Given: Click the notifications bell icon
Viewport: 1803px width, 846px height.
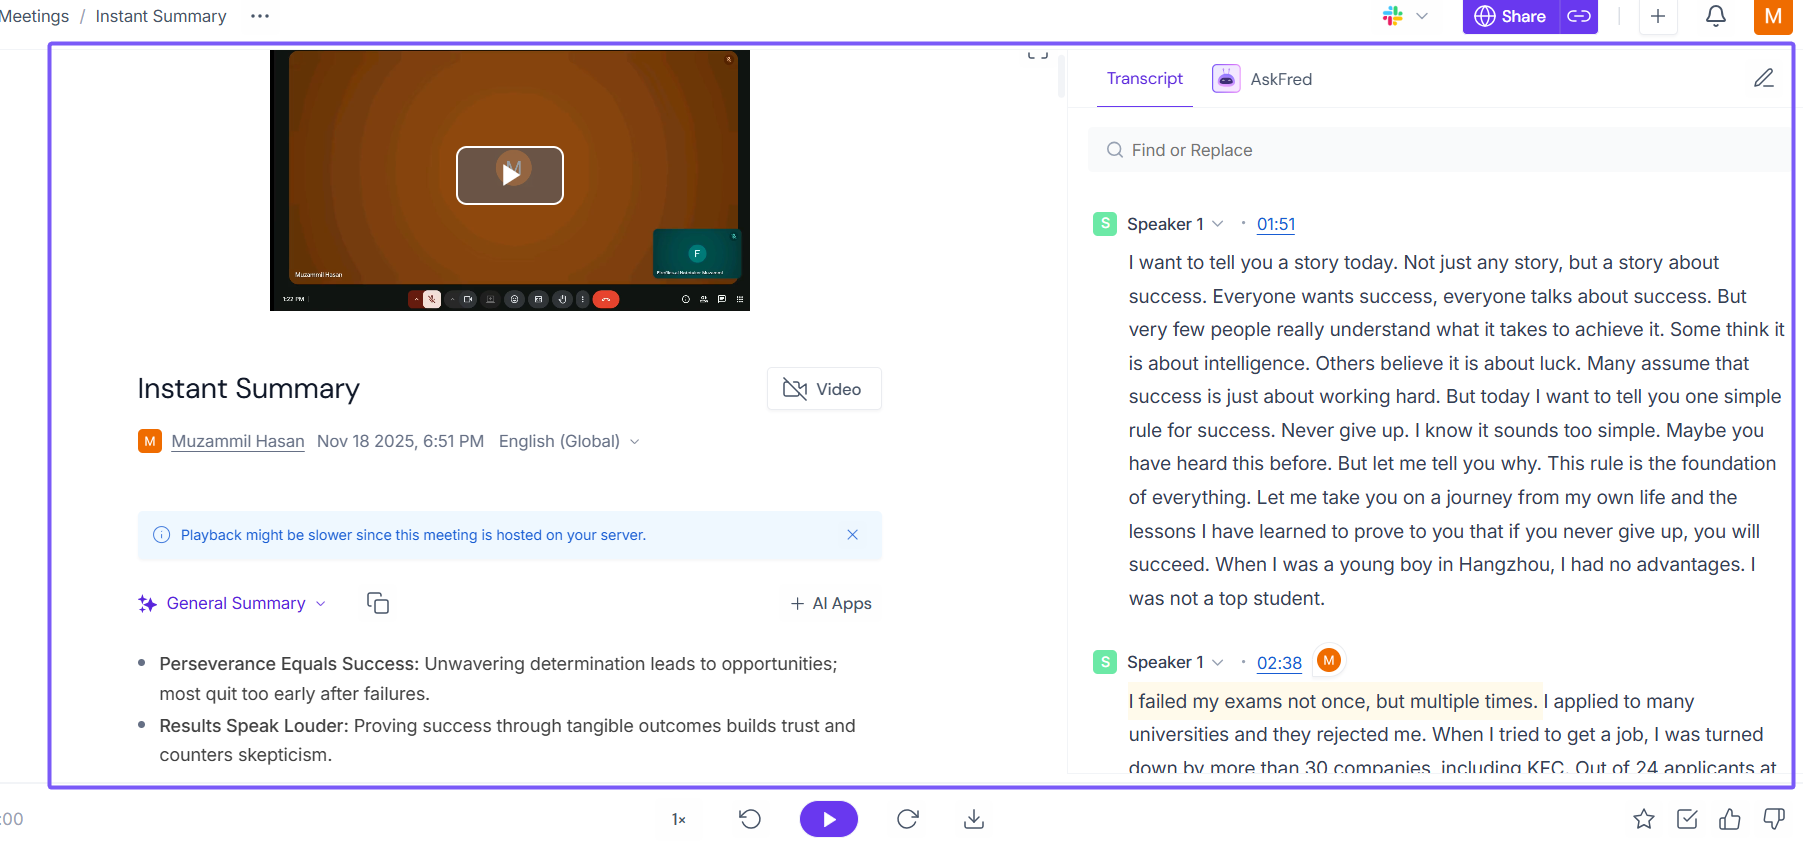Looking at the screenshot, I should click(1715, 17).
